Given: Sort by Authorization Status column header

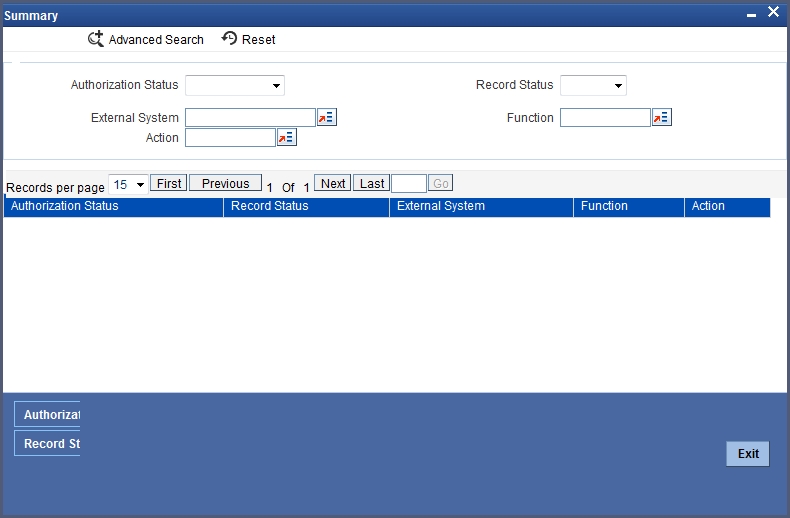Looking at the screenshot, I should (x=113, y=207).
